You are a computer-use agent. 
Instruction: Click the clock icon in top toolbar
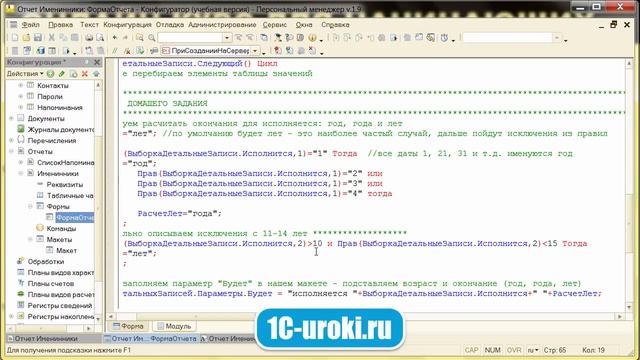444,38
